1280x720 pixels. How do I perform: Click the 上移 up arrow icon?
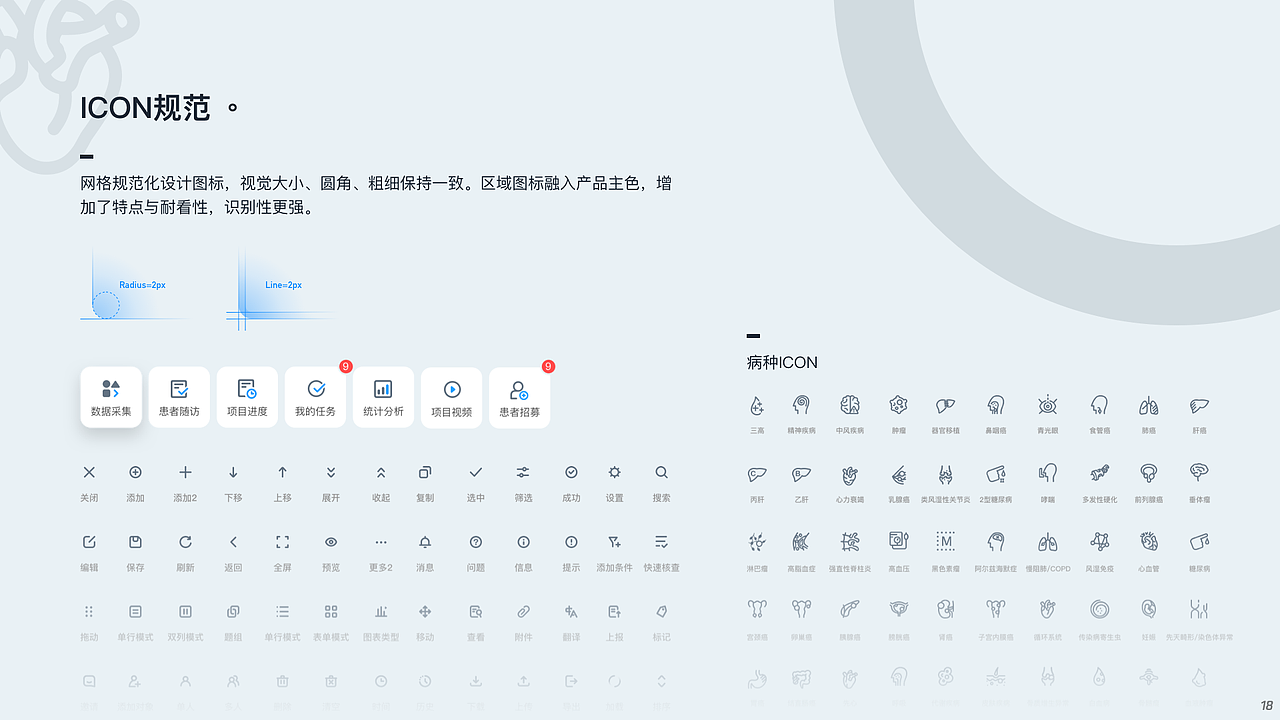(283, 472)
